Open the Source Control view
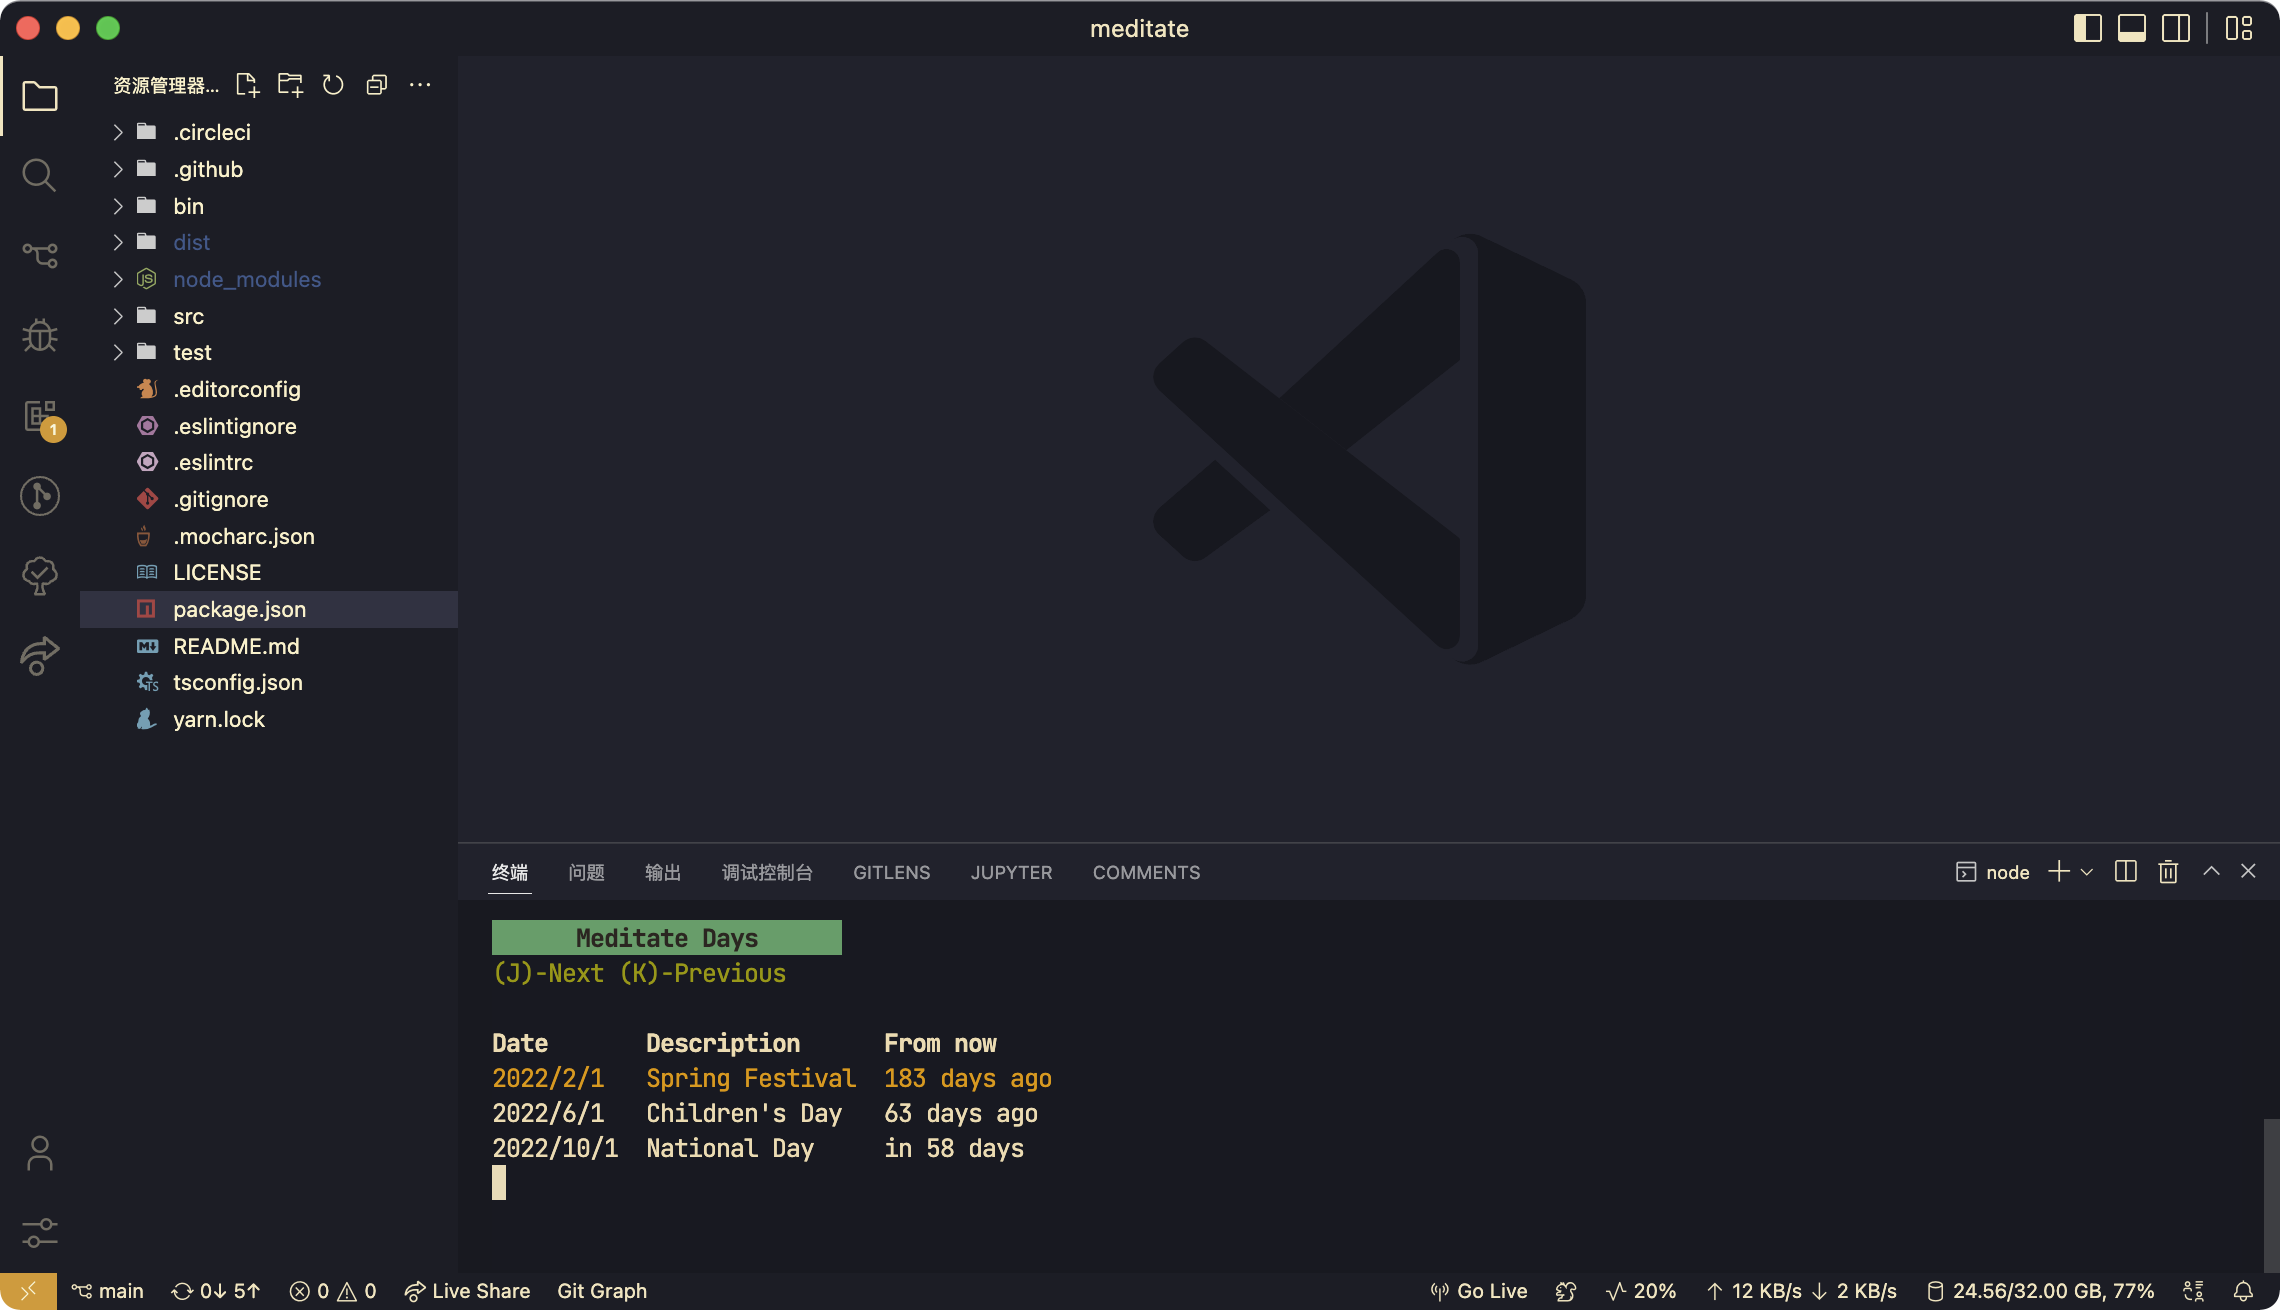The image size is (2280, 1310). coord(39,256)
